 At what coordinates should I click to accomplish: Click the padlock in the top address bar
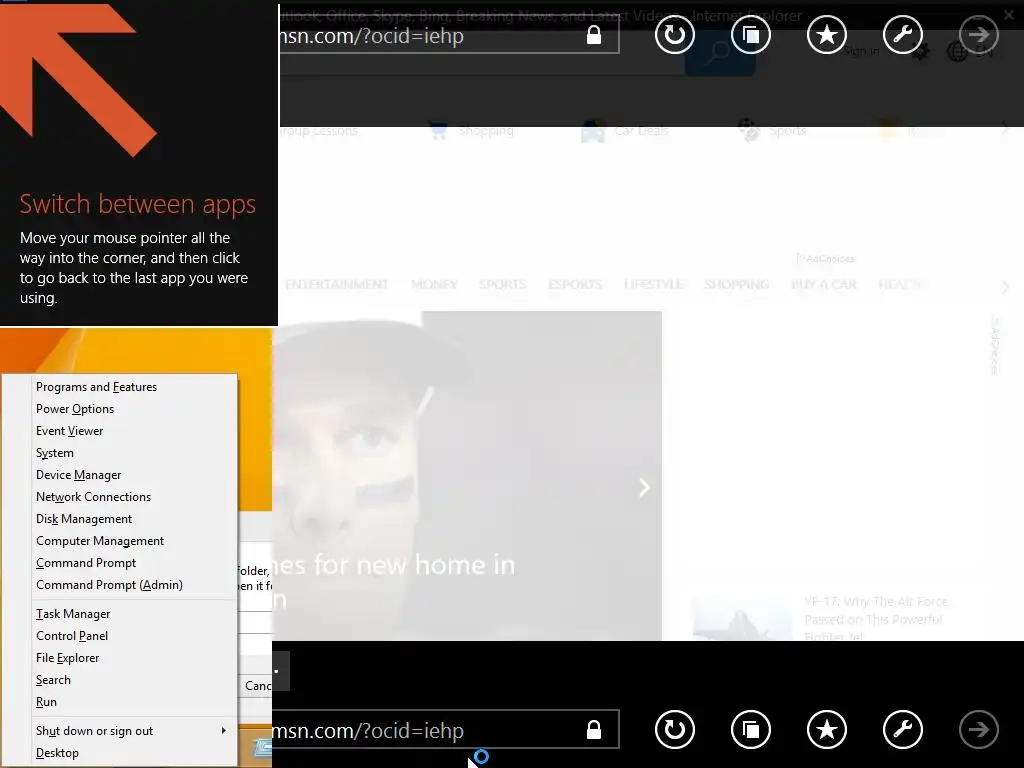[x=594, y=35]
